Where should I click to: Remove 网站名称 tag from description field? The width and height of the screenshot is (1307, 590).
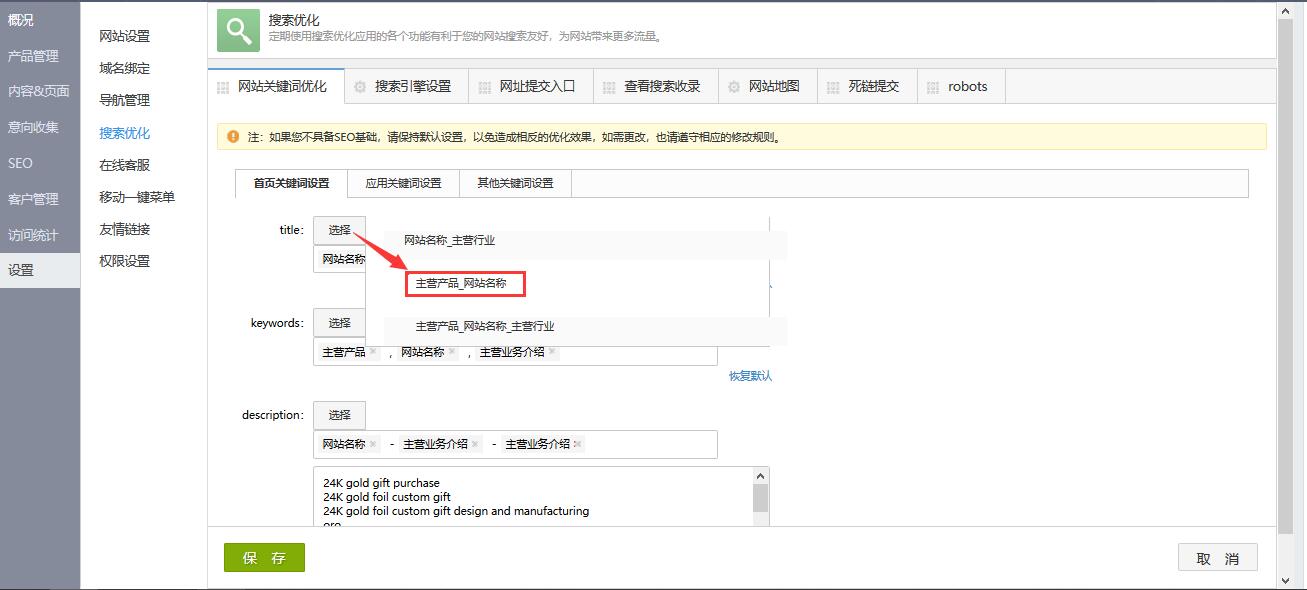coord(373,444)
